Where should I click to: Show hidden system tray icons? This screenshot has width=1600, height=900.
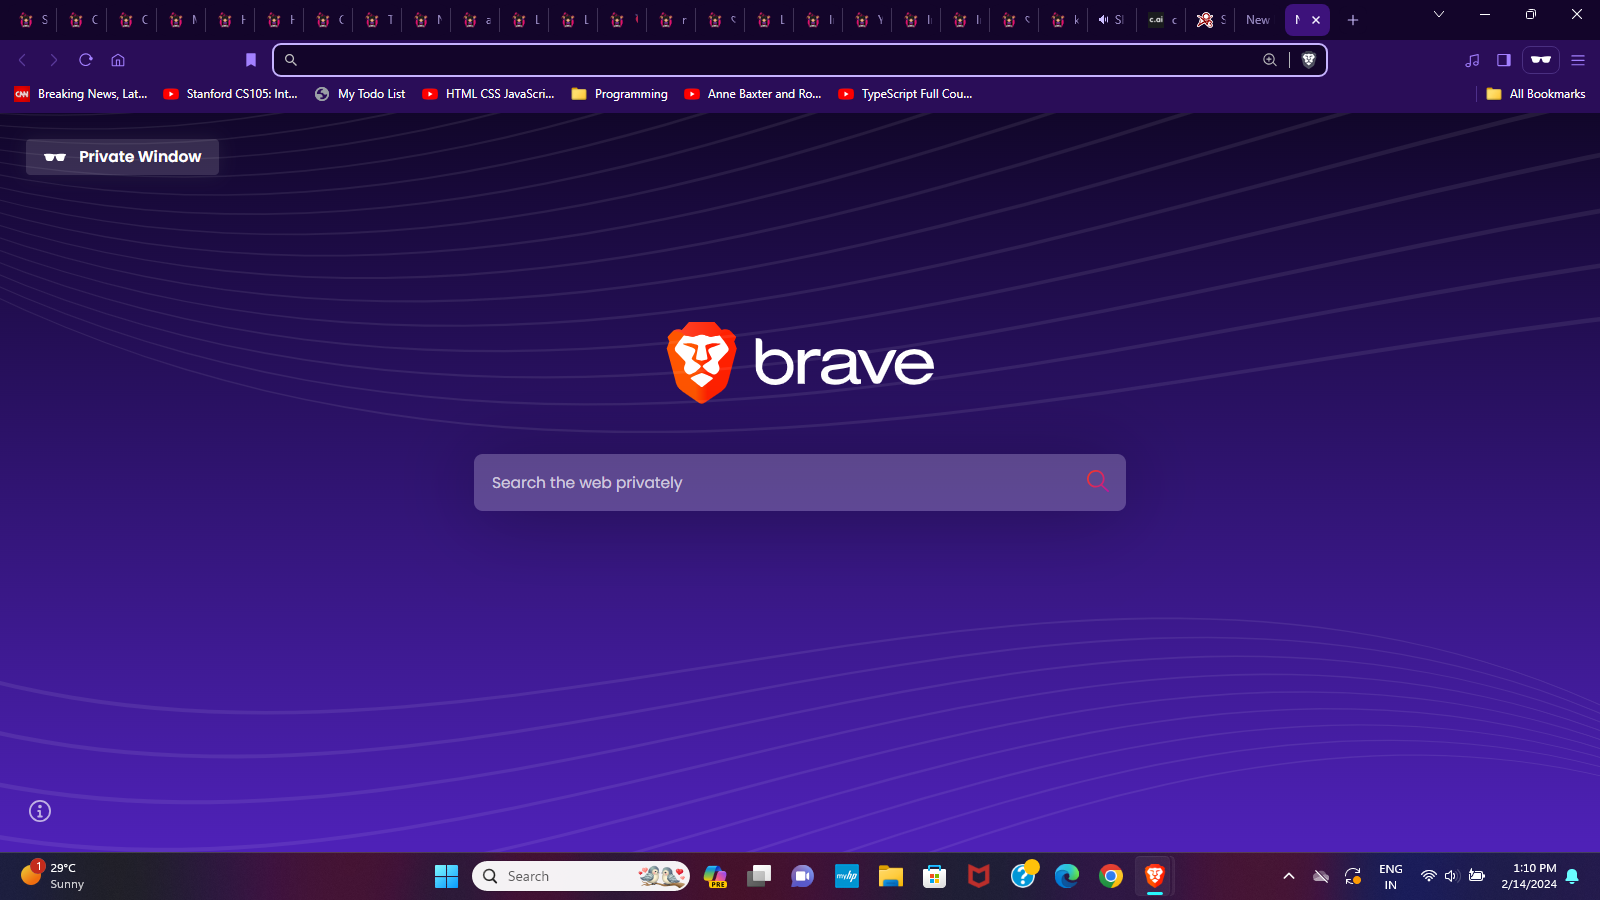pos(1289,876)
